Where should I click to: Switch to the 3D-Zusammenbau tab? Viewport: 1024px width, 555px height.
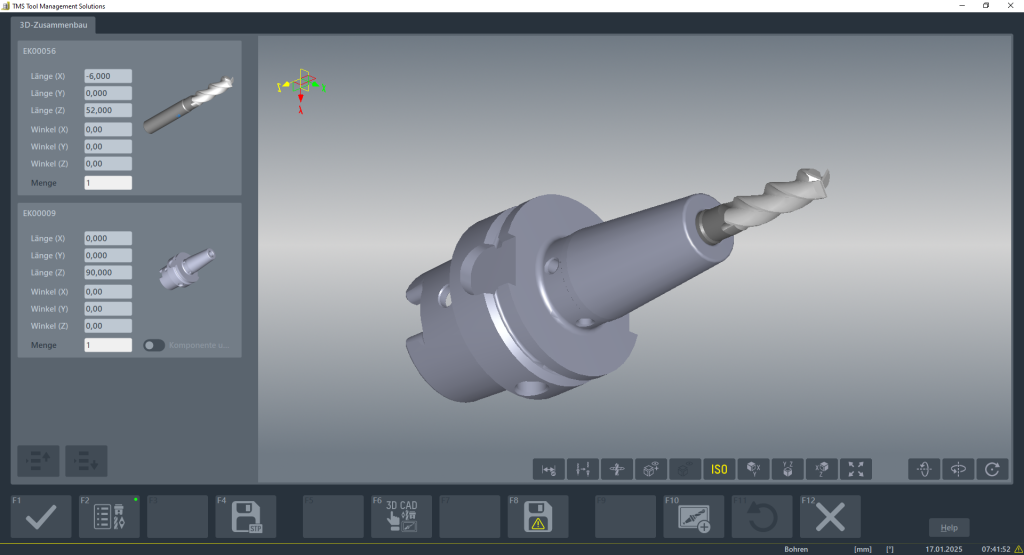click(x=54, y=25)
